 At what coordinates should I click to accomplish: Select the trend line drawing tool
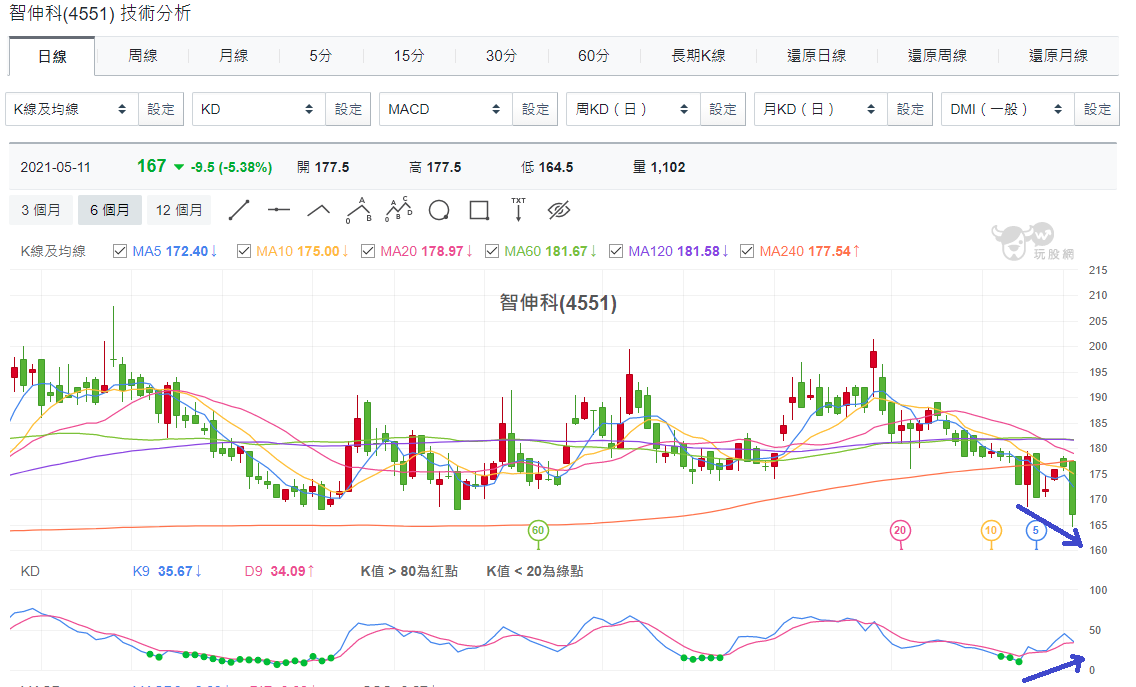point(239,210)
